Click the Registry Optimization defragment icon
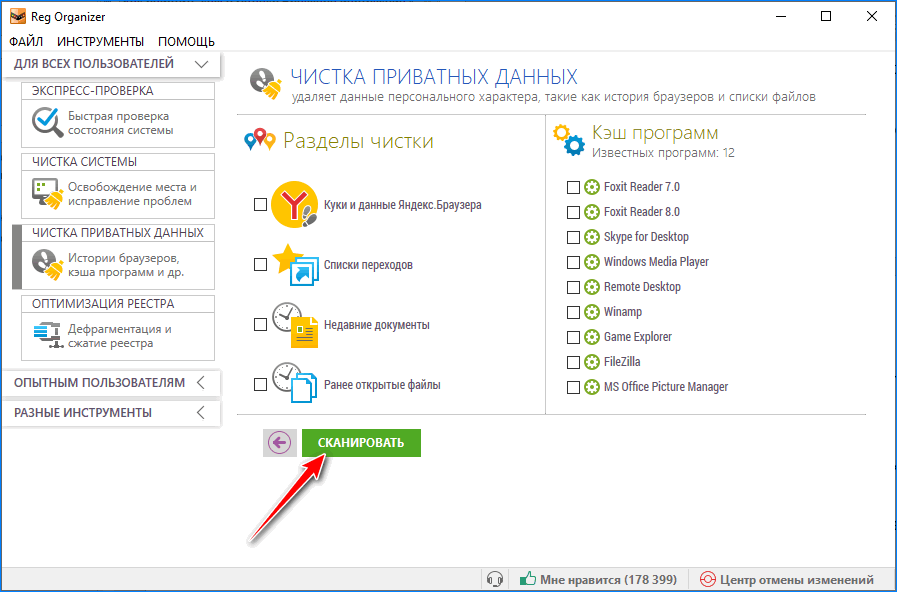Image resolution: width=897 pixels, height=592 pixels. point(46,335)
